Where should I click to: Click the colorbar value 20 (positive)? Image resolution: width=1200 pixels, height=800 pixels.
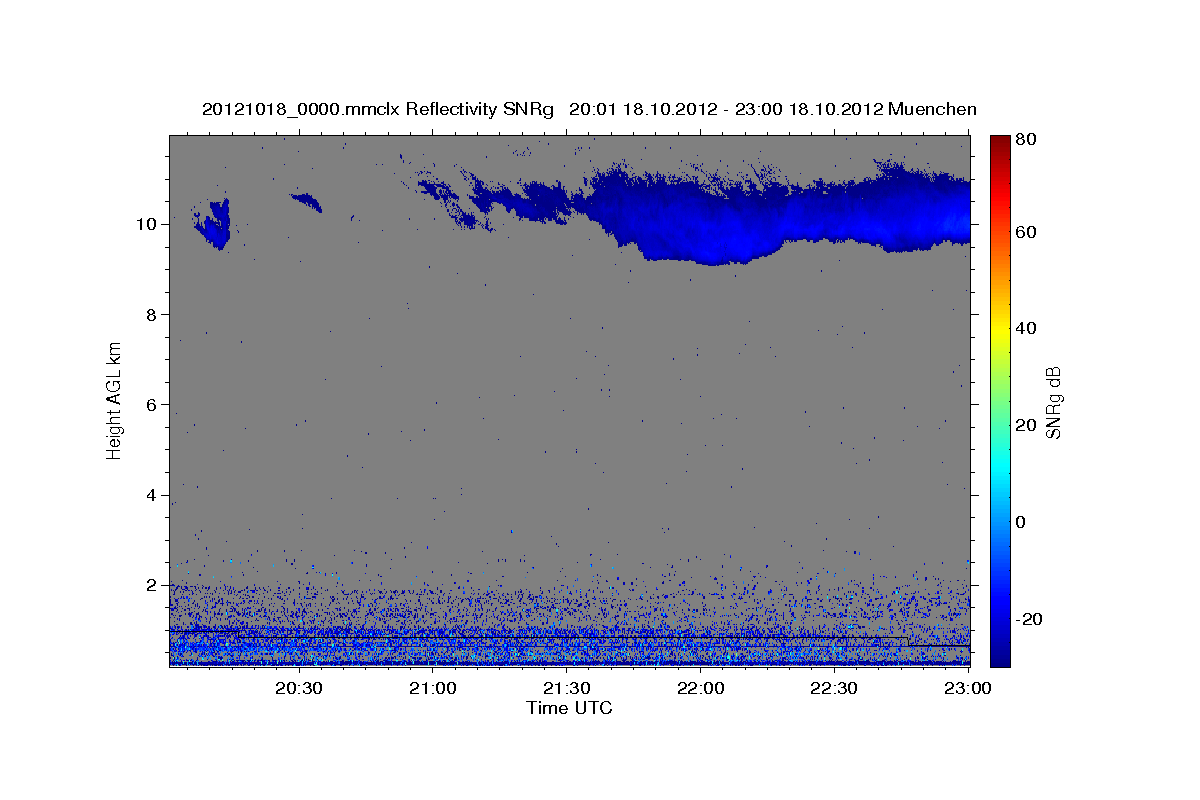click(x=1026, y=425)
